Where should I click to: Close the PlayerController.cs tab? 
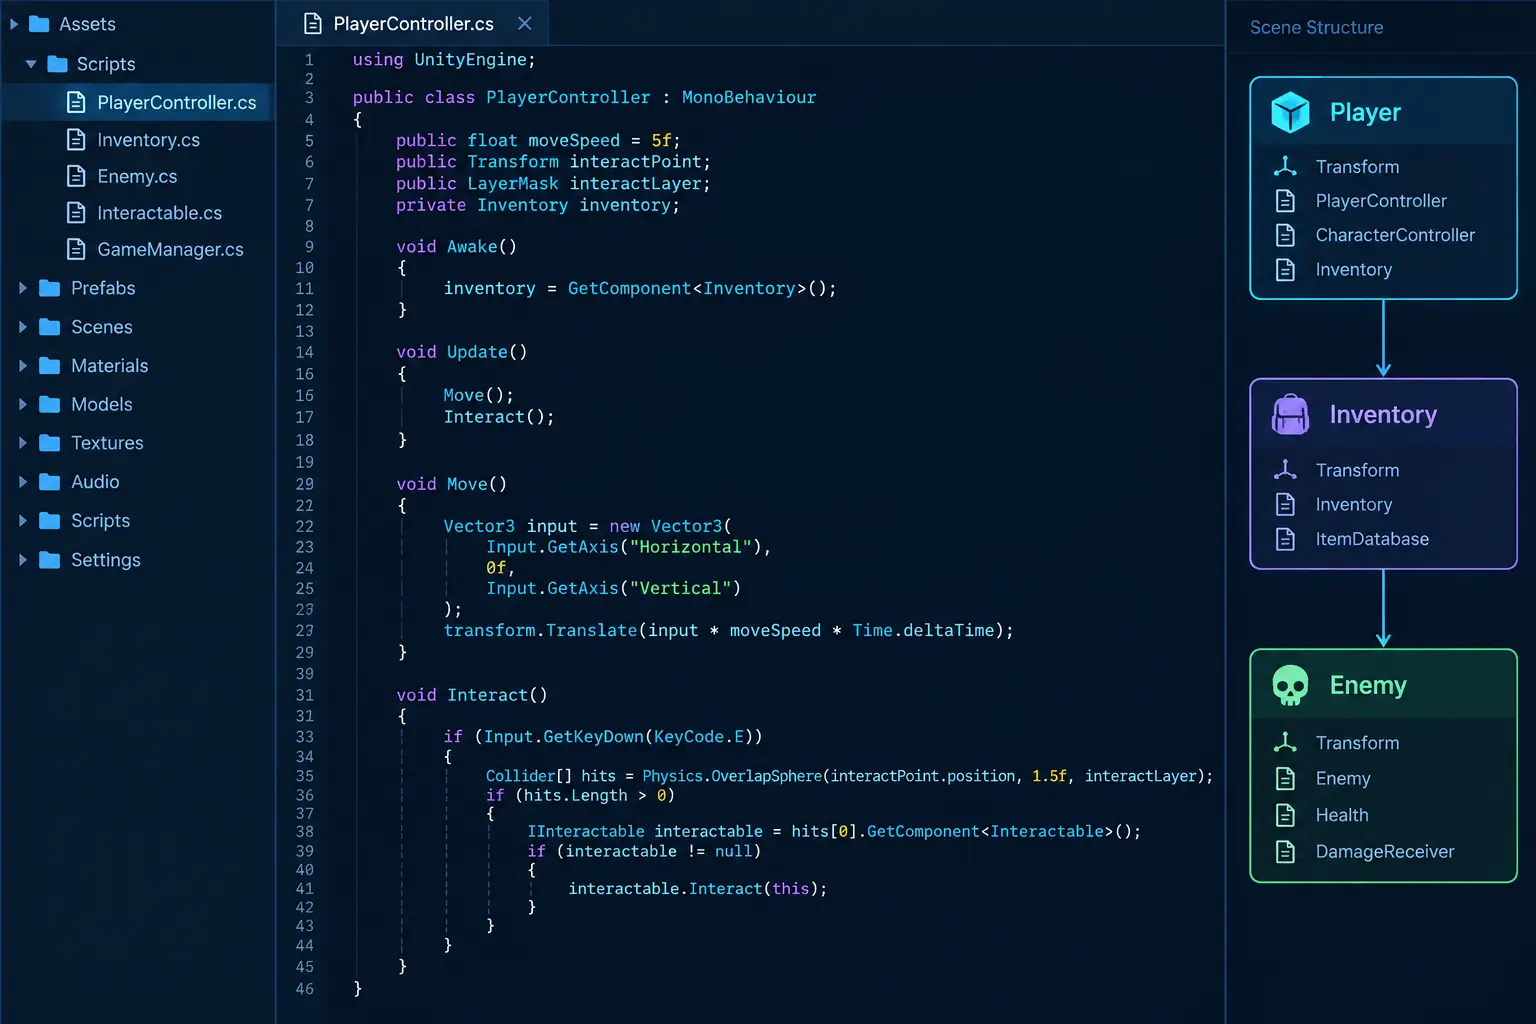(525, 23)
